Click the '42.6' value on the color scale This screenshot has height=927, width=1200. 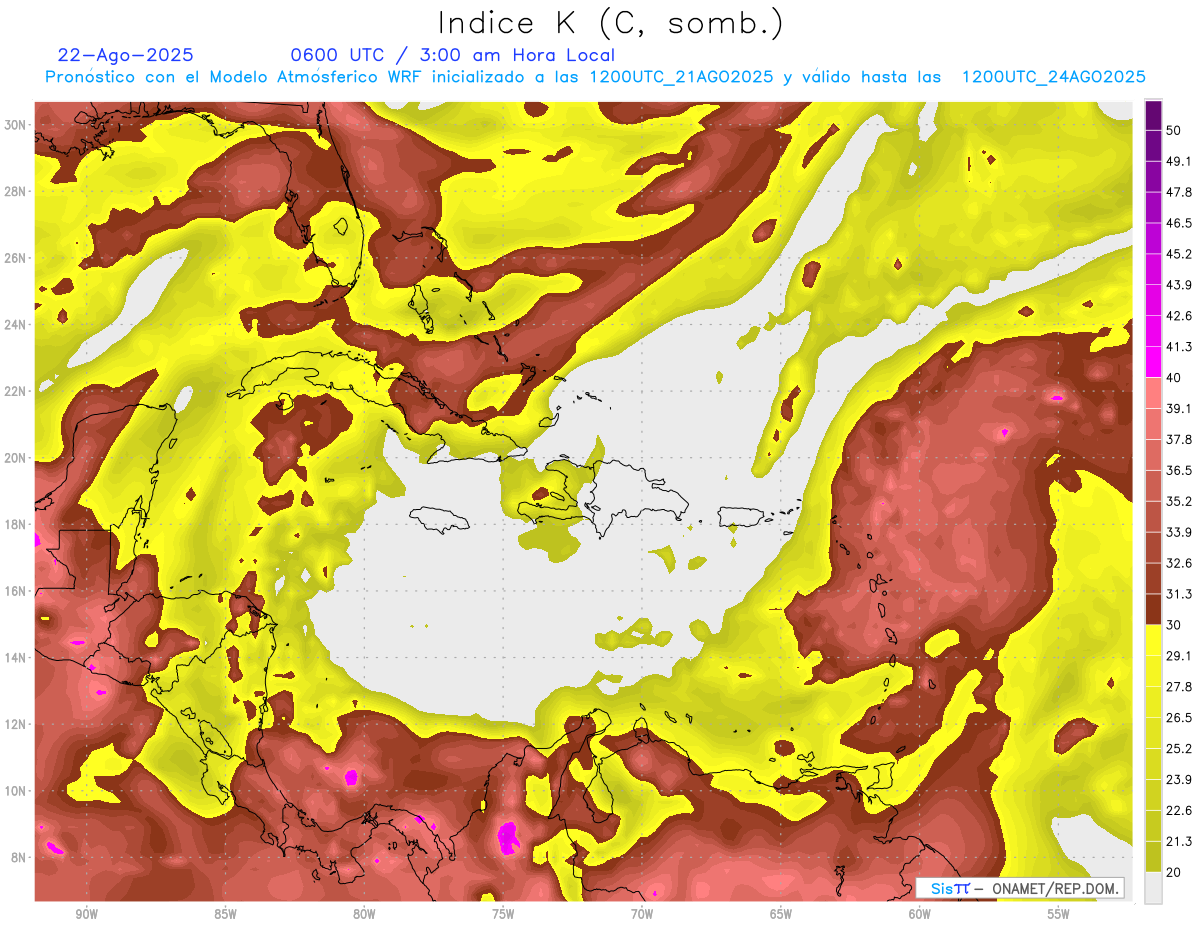[1178, 316]
